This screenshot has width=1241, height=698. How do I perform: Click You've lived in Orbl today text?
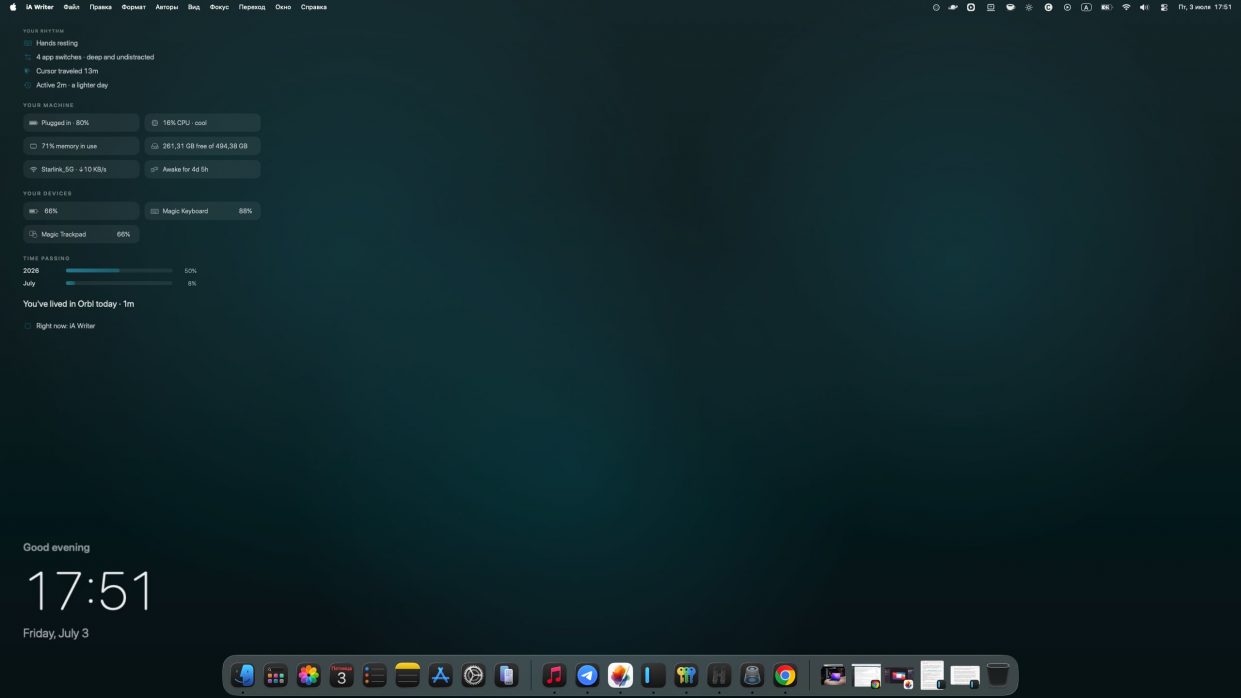pyautogui.click(x=78, y=303)
